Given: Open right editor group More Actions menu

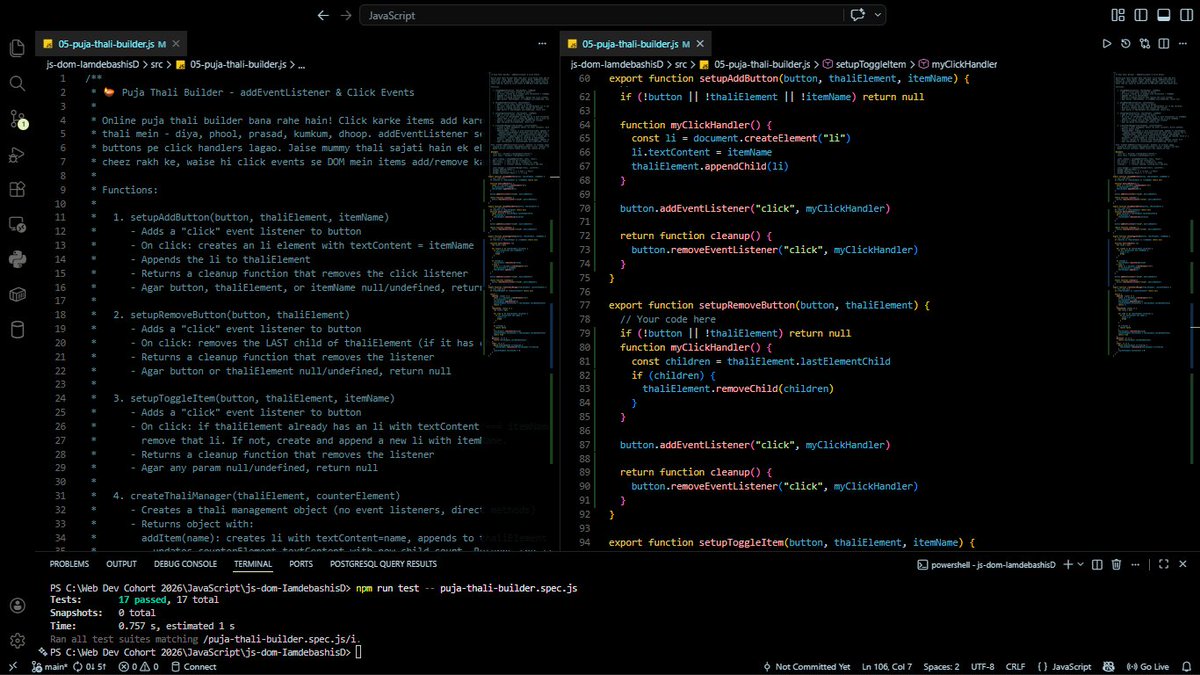Looking at the screenshot, I should point(1185,44).
